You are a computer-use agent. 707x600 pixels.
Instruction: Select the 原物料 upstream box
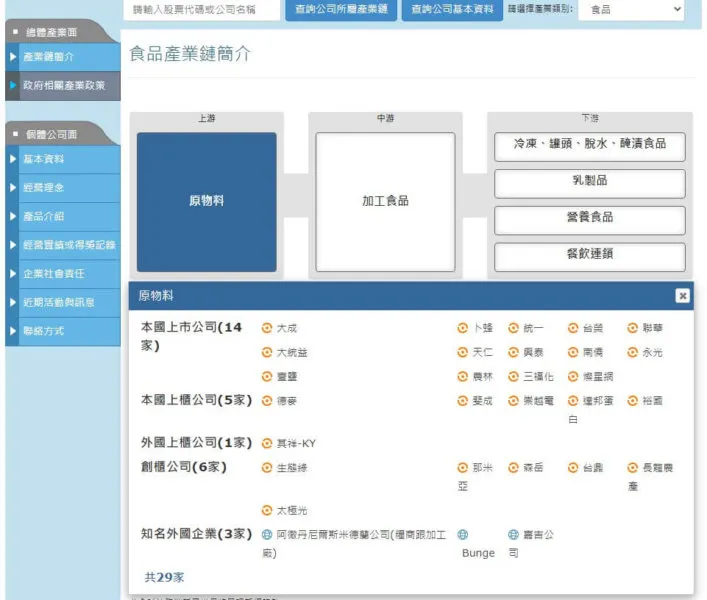207,202
